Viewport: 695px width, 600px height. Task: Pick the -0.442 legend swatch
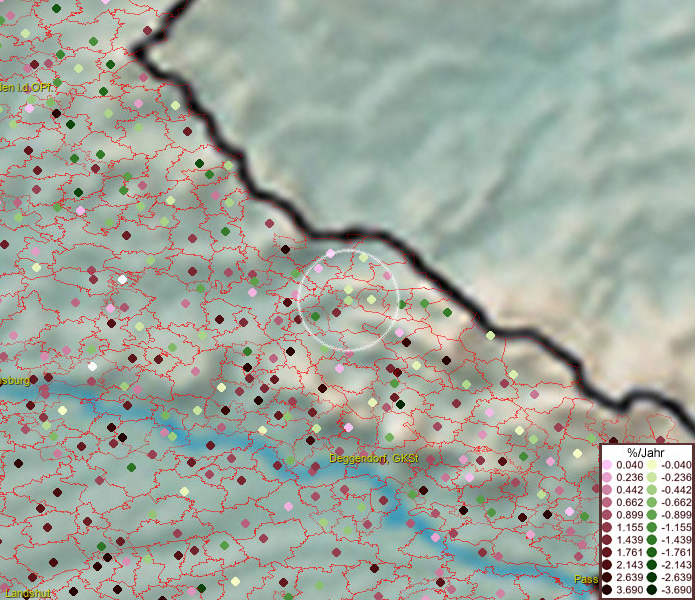(x=652, y=490)
